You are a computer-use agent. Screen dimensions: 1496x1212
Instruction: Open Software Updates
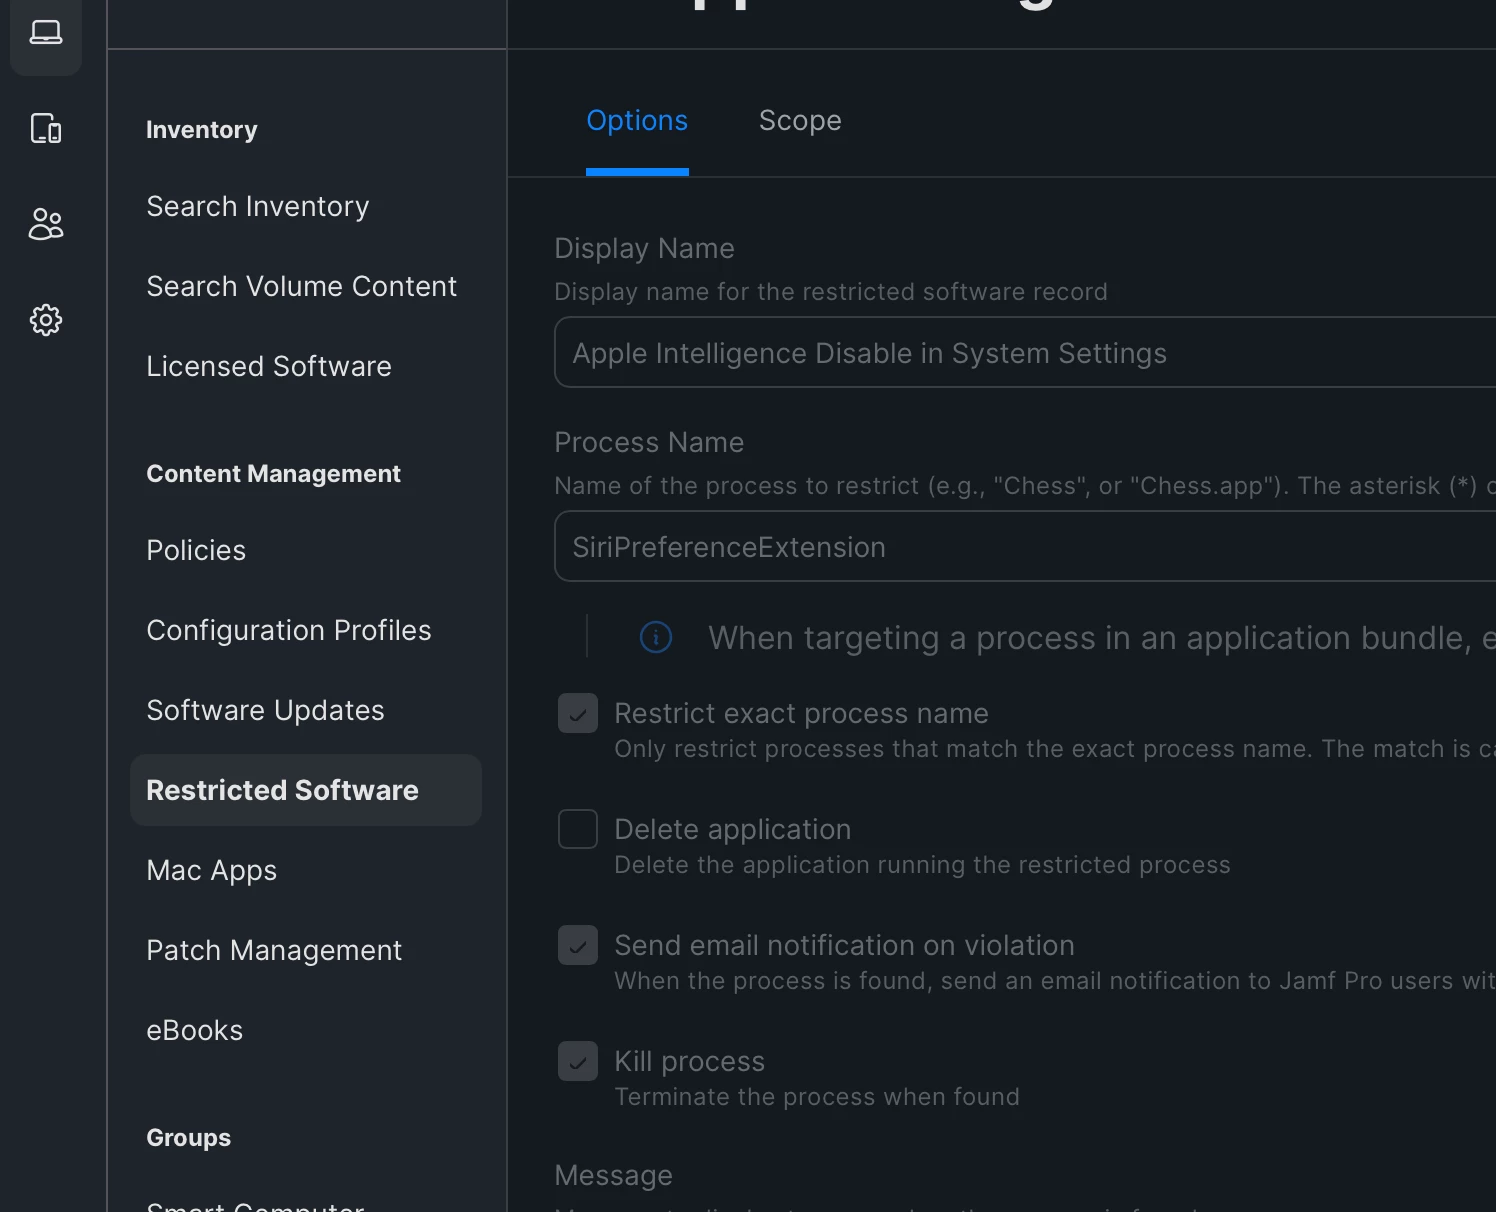pyautogui.click(x=266, y=710)
